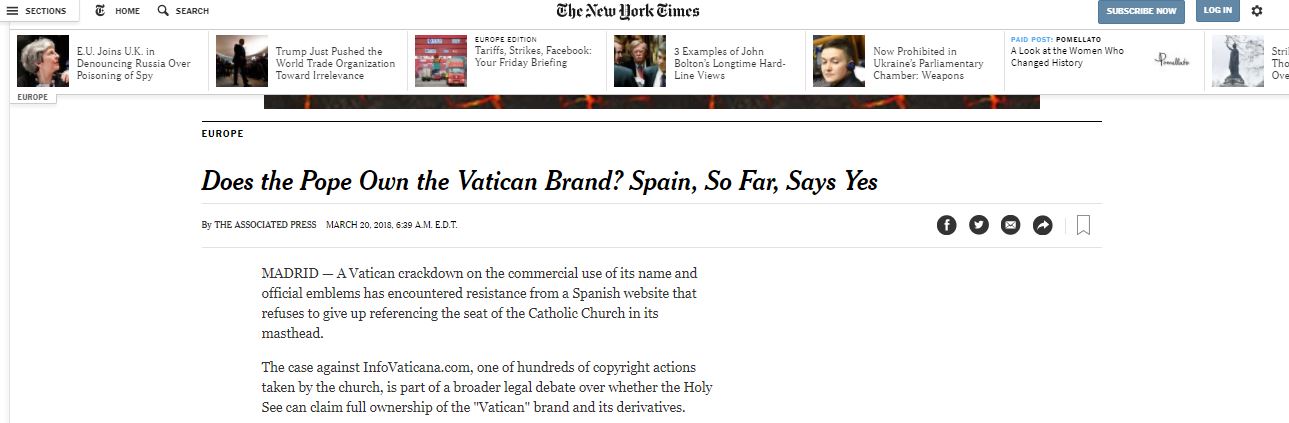
Task: Click the share arrow icon
Action: [x=1042, y=225]
